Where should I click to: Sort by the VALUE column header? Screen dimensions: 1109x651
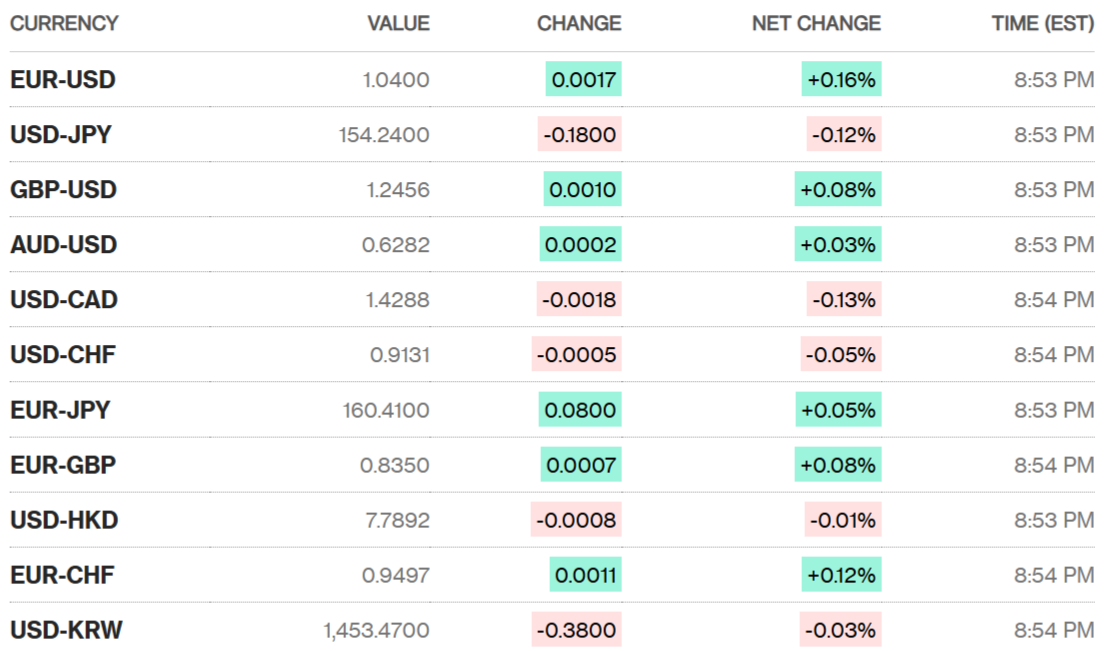point(398,23)
